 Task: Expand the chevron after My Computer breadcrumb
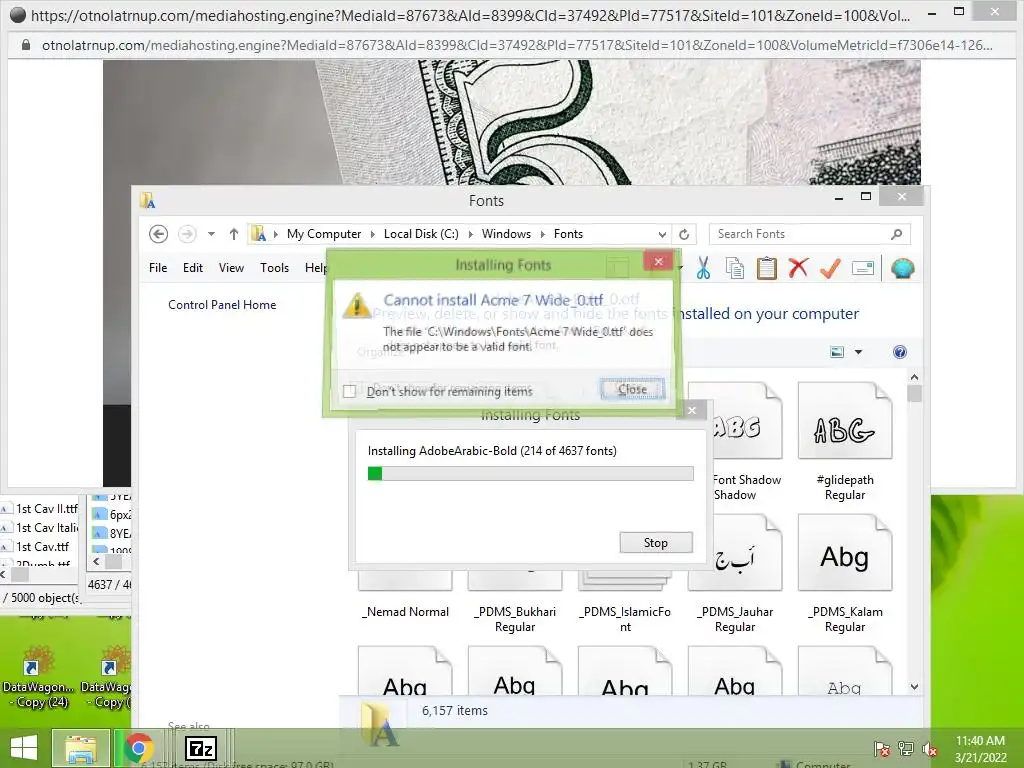click(x=373, y=234)
